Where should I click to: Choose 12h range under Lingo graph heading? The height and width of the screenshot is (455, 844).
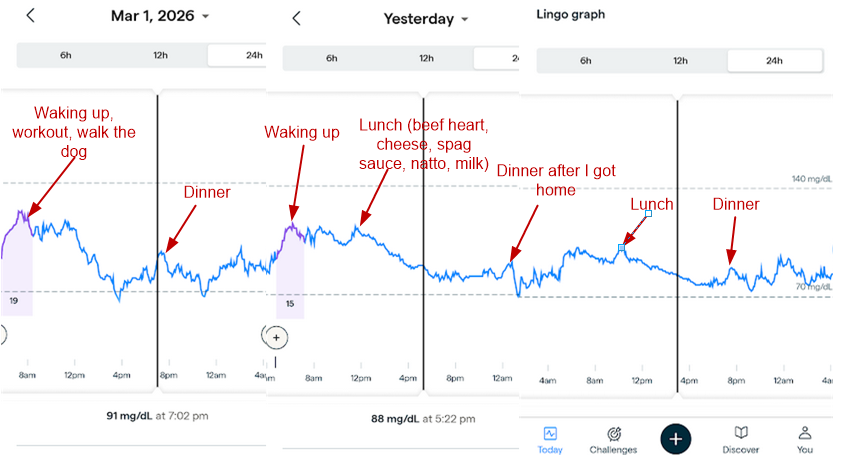click(x=680, y=60)
